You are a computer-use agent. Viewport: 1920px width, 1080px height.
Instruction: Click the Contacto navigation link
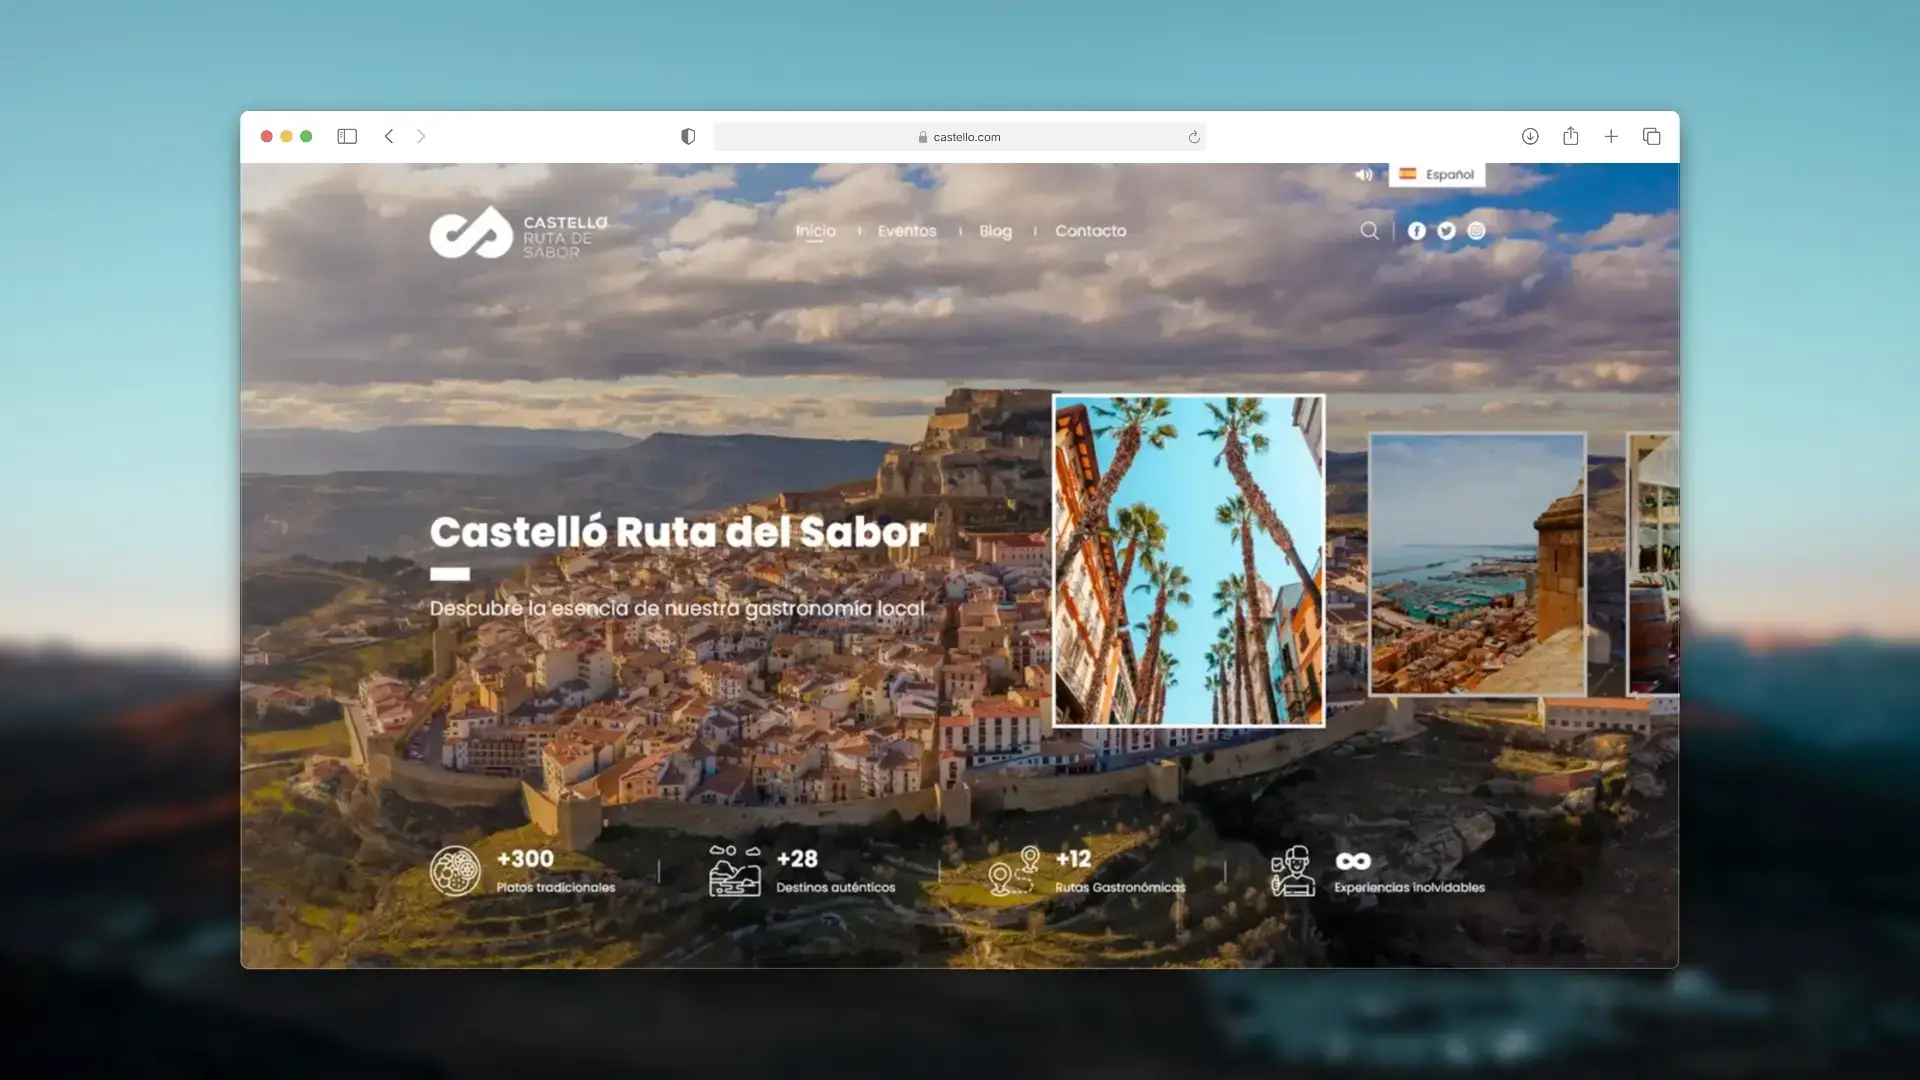tap(1090, 231)
